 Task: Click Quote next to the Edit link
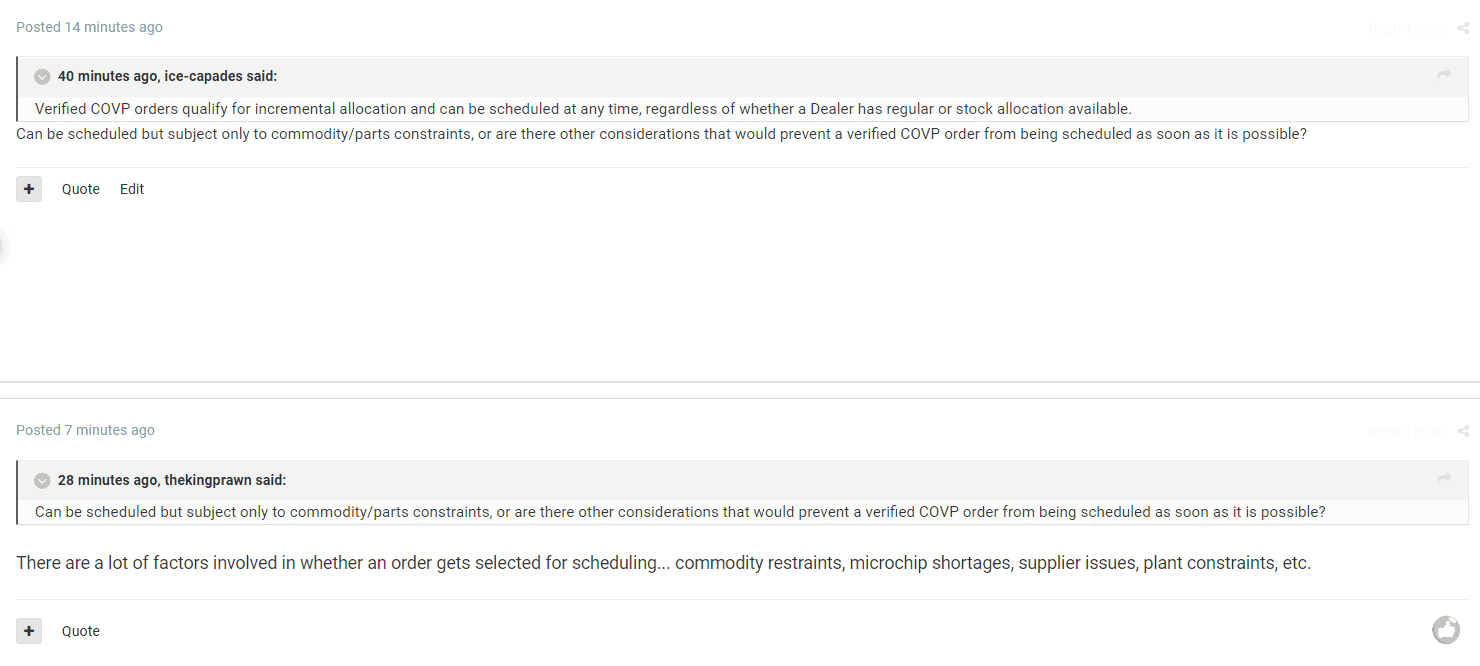[x=81, y=189]
